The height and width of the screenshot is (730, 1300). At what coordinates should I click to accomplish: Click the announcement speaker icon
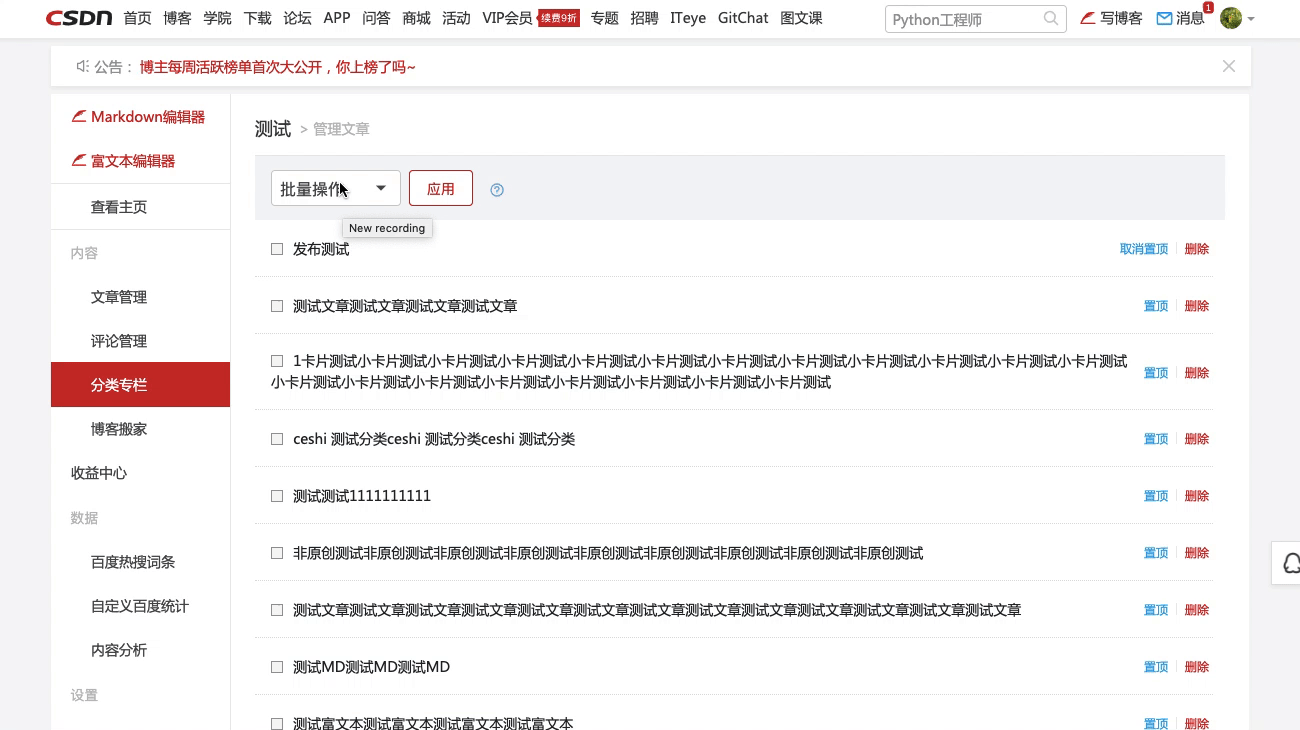tap(83, 66)
